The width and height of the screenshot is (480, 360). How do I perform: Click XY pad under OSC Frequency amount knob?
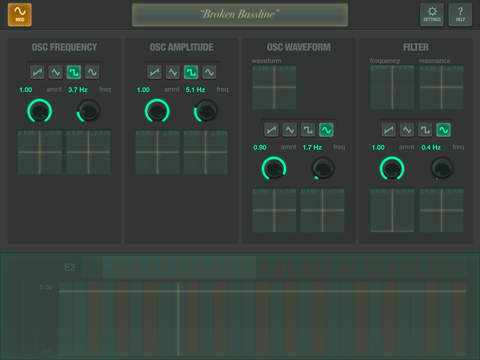[x=40, y=152]
